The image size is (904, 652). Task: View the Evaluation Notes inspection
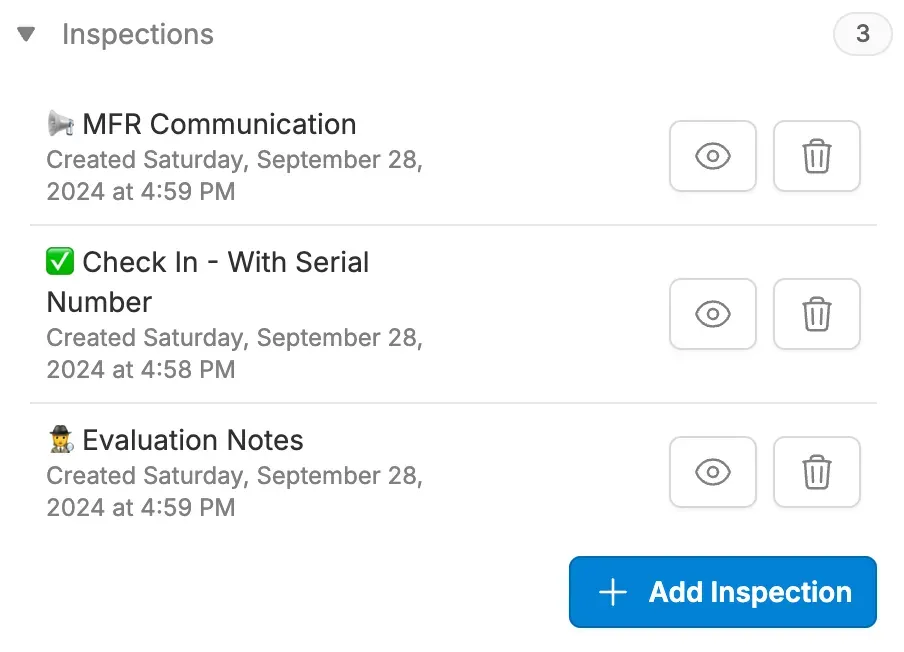713,472
